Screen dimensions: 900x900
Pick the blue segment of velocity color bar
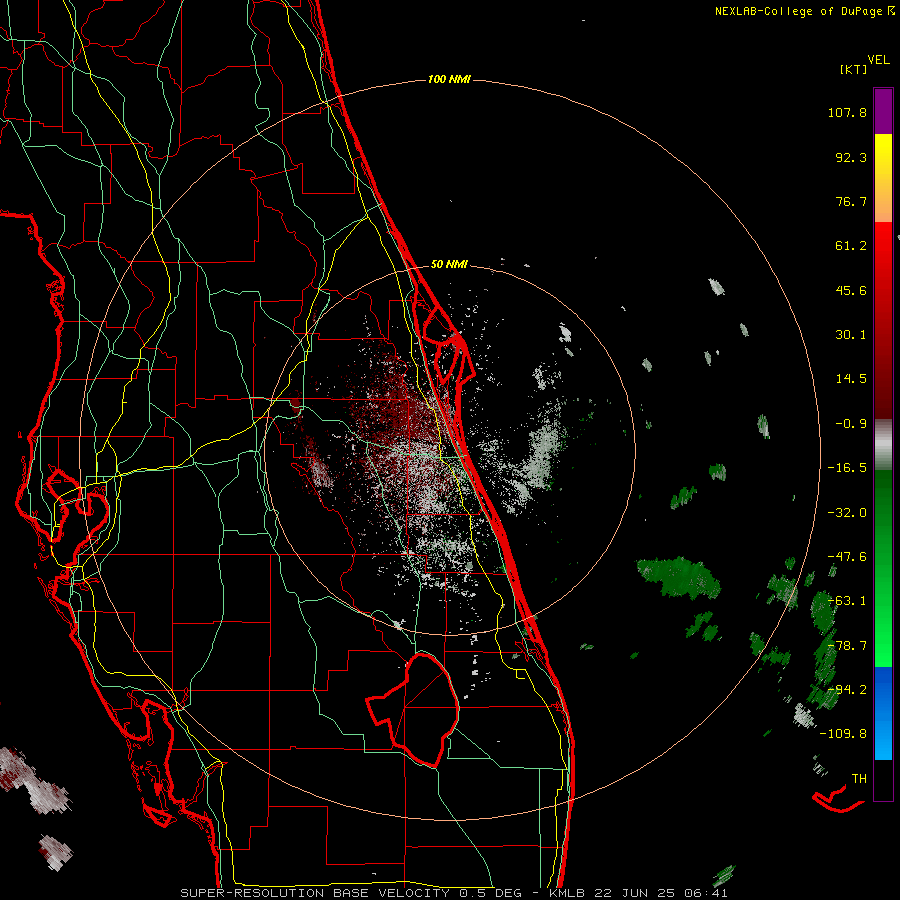[883, 713]
